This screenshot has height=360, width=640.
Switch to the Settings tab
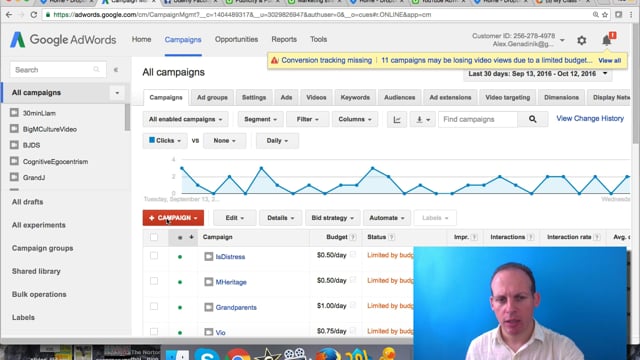click(x=254, y=98)
